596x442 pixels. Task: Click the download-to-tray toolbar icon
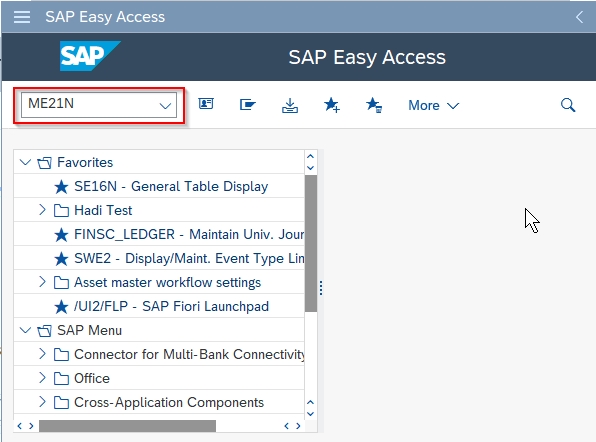[x=290, y=105]
